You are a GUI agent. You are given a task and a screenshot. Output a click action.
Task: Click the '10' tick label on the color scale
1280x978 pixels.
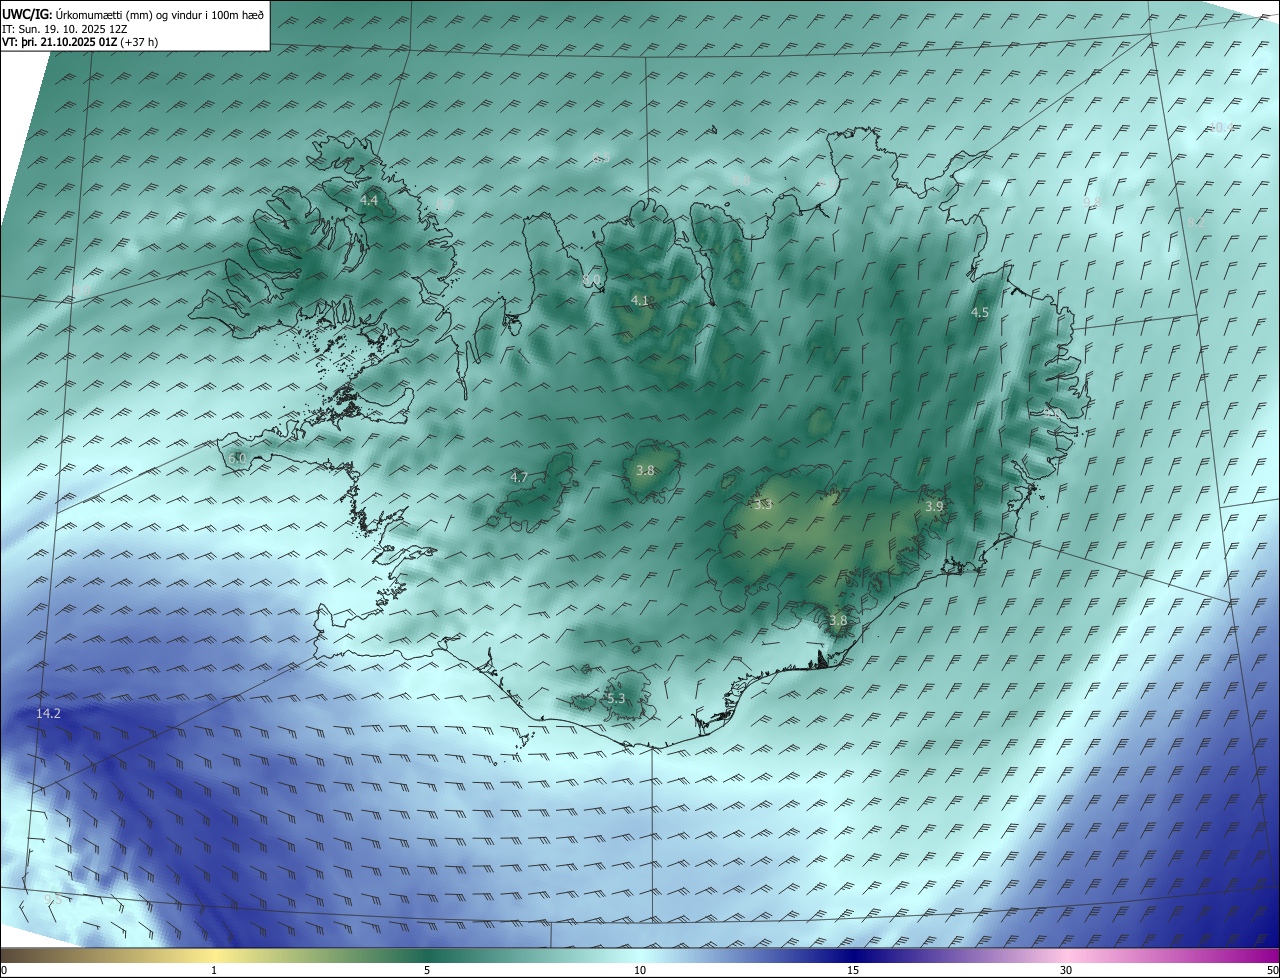640,970
